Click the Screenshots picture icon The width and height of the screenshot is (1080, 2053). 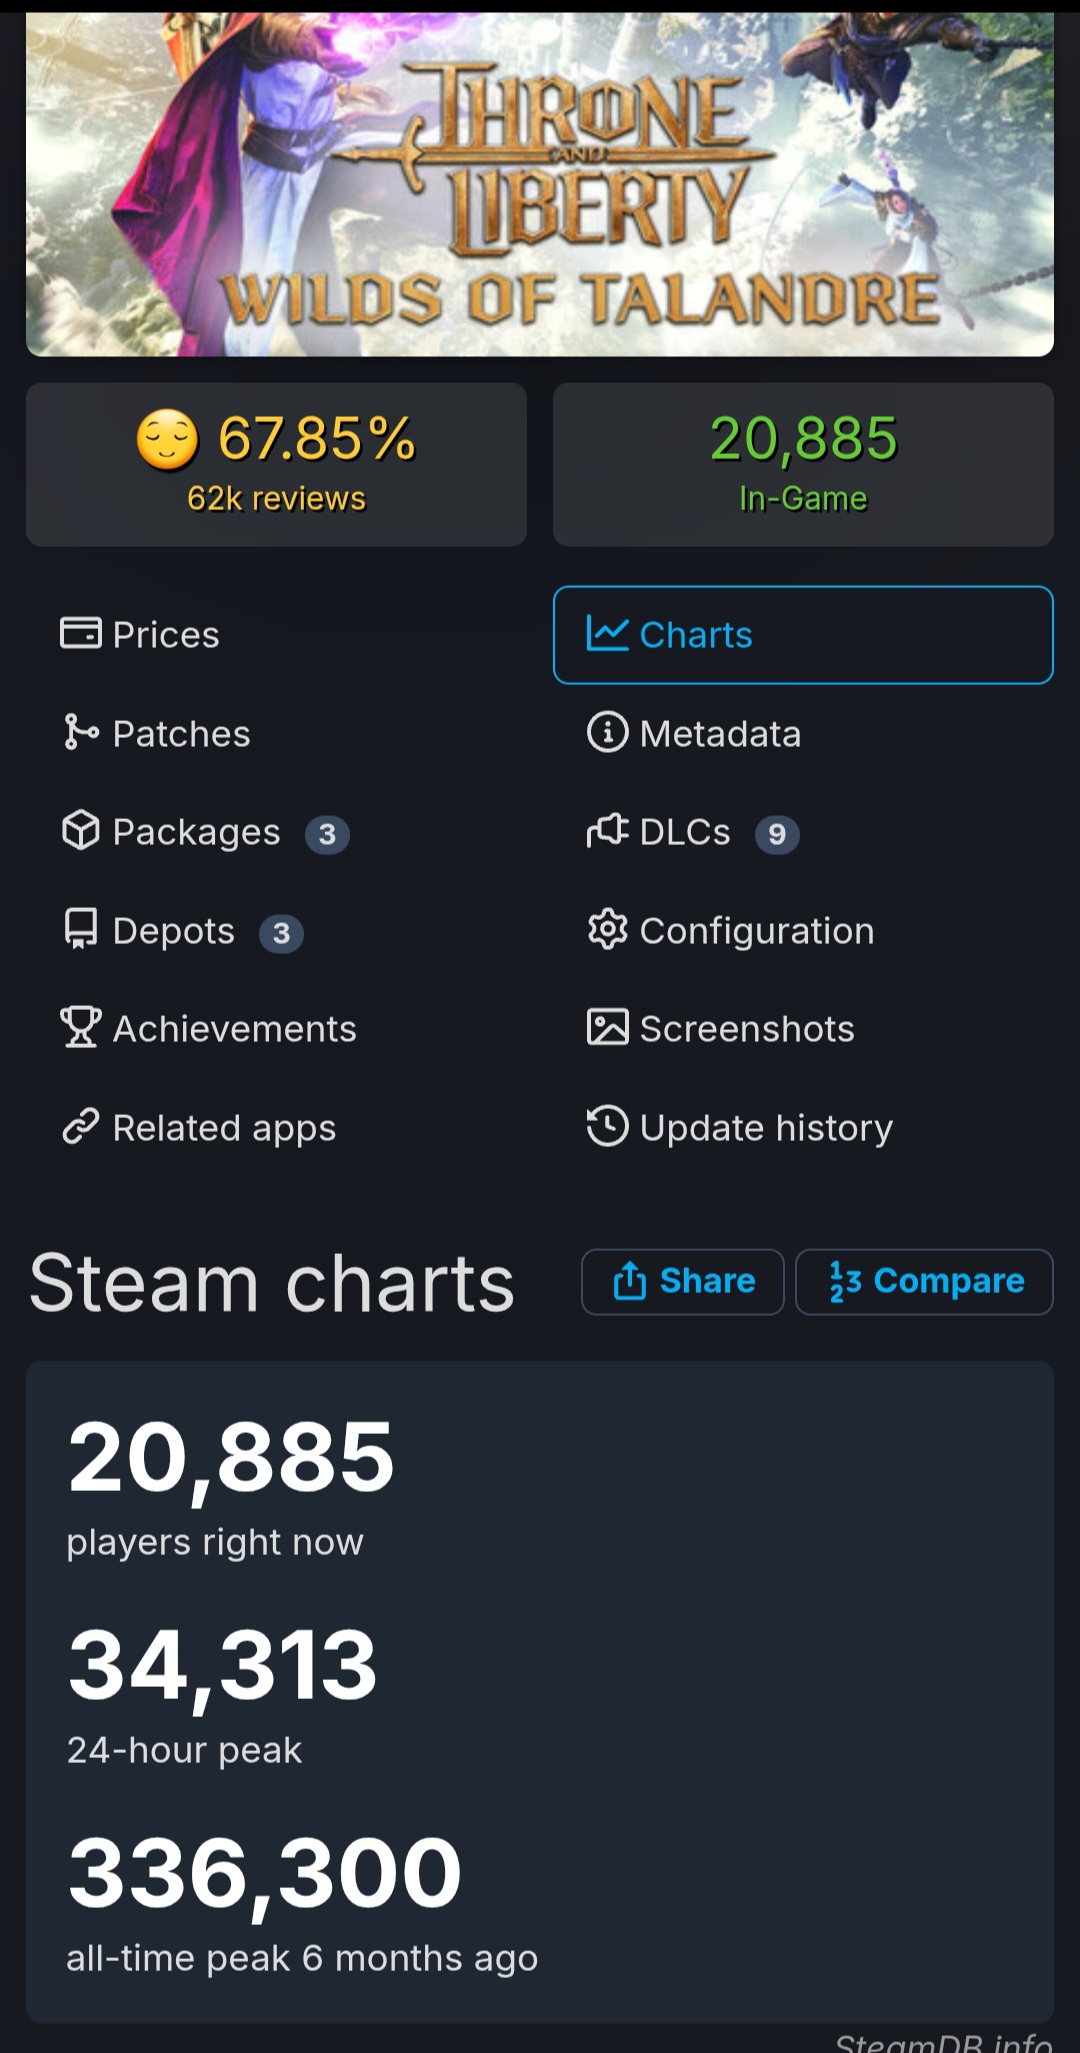click(x=607, y=1028)
